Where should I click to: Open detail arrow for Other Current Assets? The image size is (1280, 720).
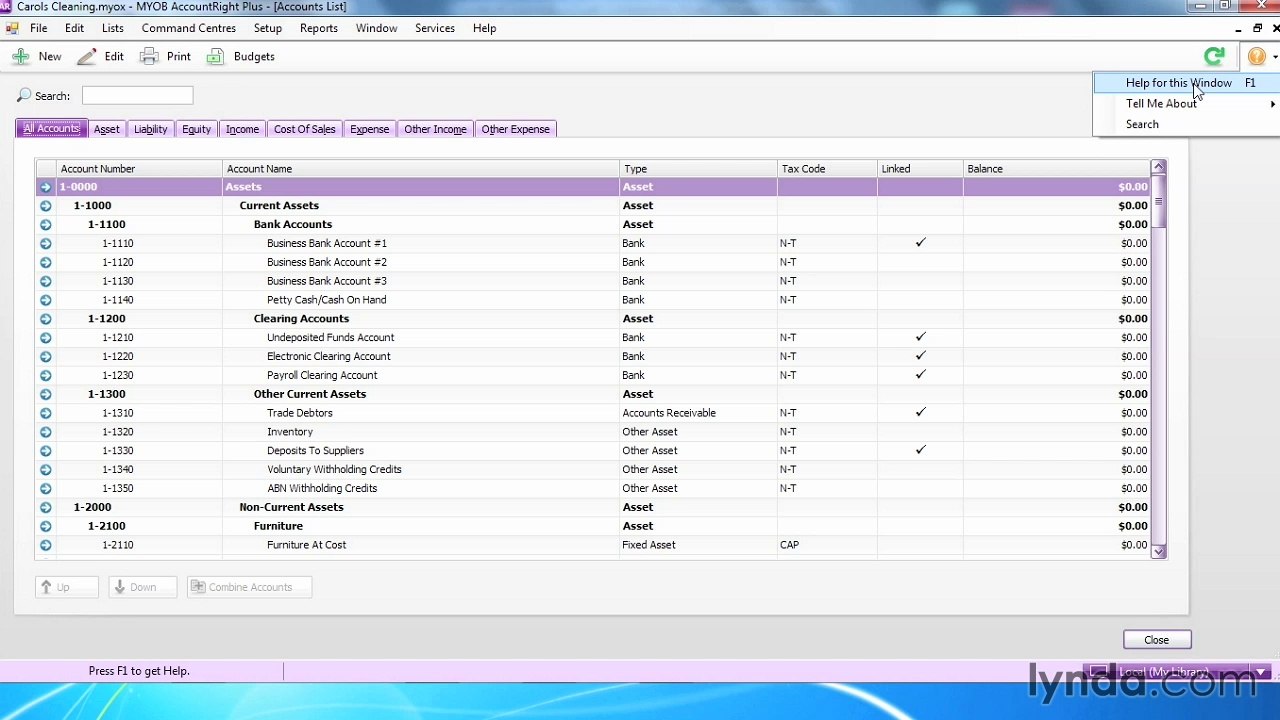point(45,394)
